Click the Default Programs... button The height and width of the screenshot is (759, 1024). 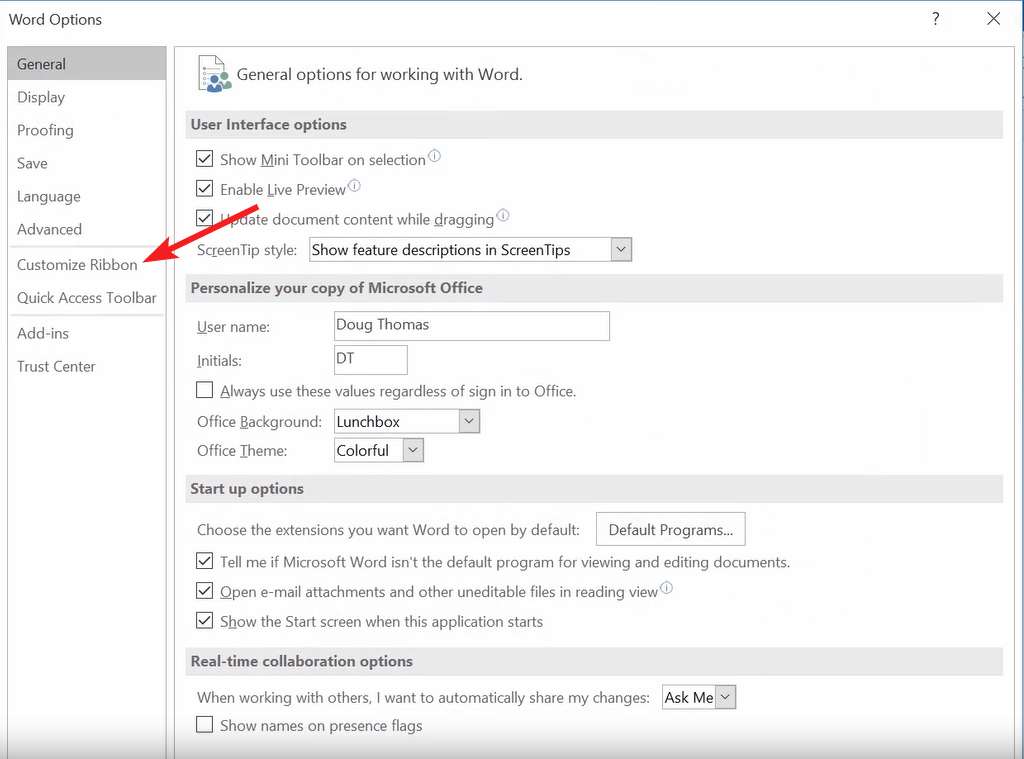pos(671,529)
